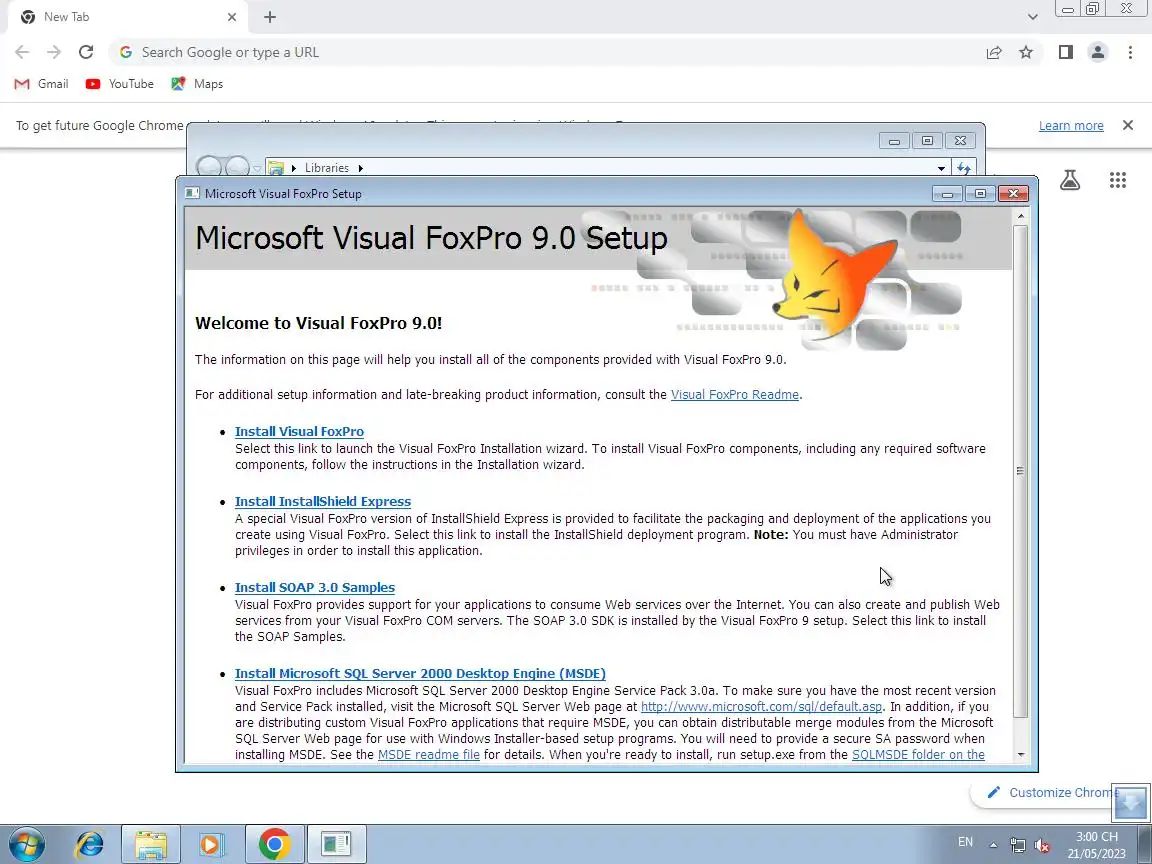Open Install Visual FoxPro link
The height and width of the screenshot is (864, 1152).
(x=299, y=431)
